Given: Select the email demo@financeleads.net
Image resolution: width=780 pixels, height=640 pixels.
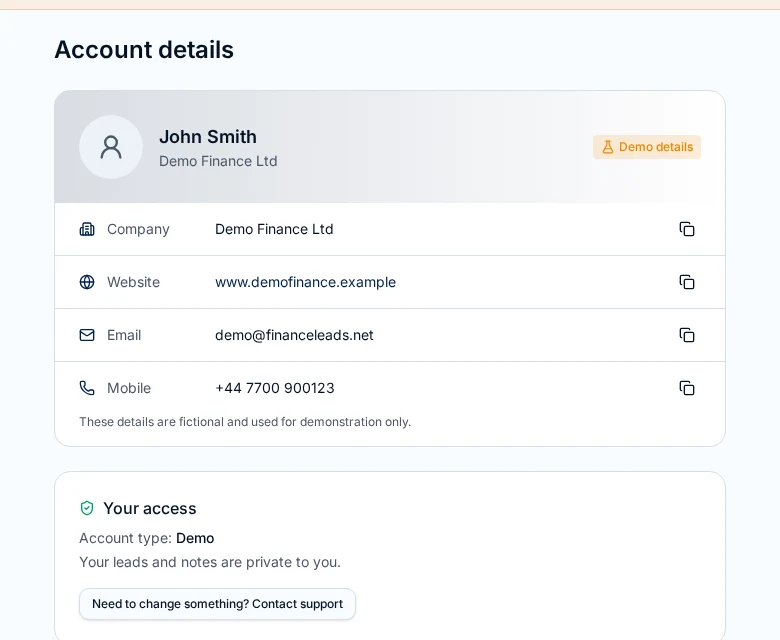Looking at the screenshot, I should coord(294,335).
